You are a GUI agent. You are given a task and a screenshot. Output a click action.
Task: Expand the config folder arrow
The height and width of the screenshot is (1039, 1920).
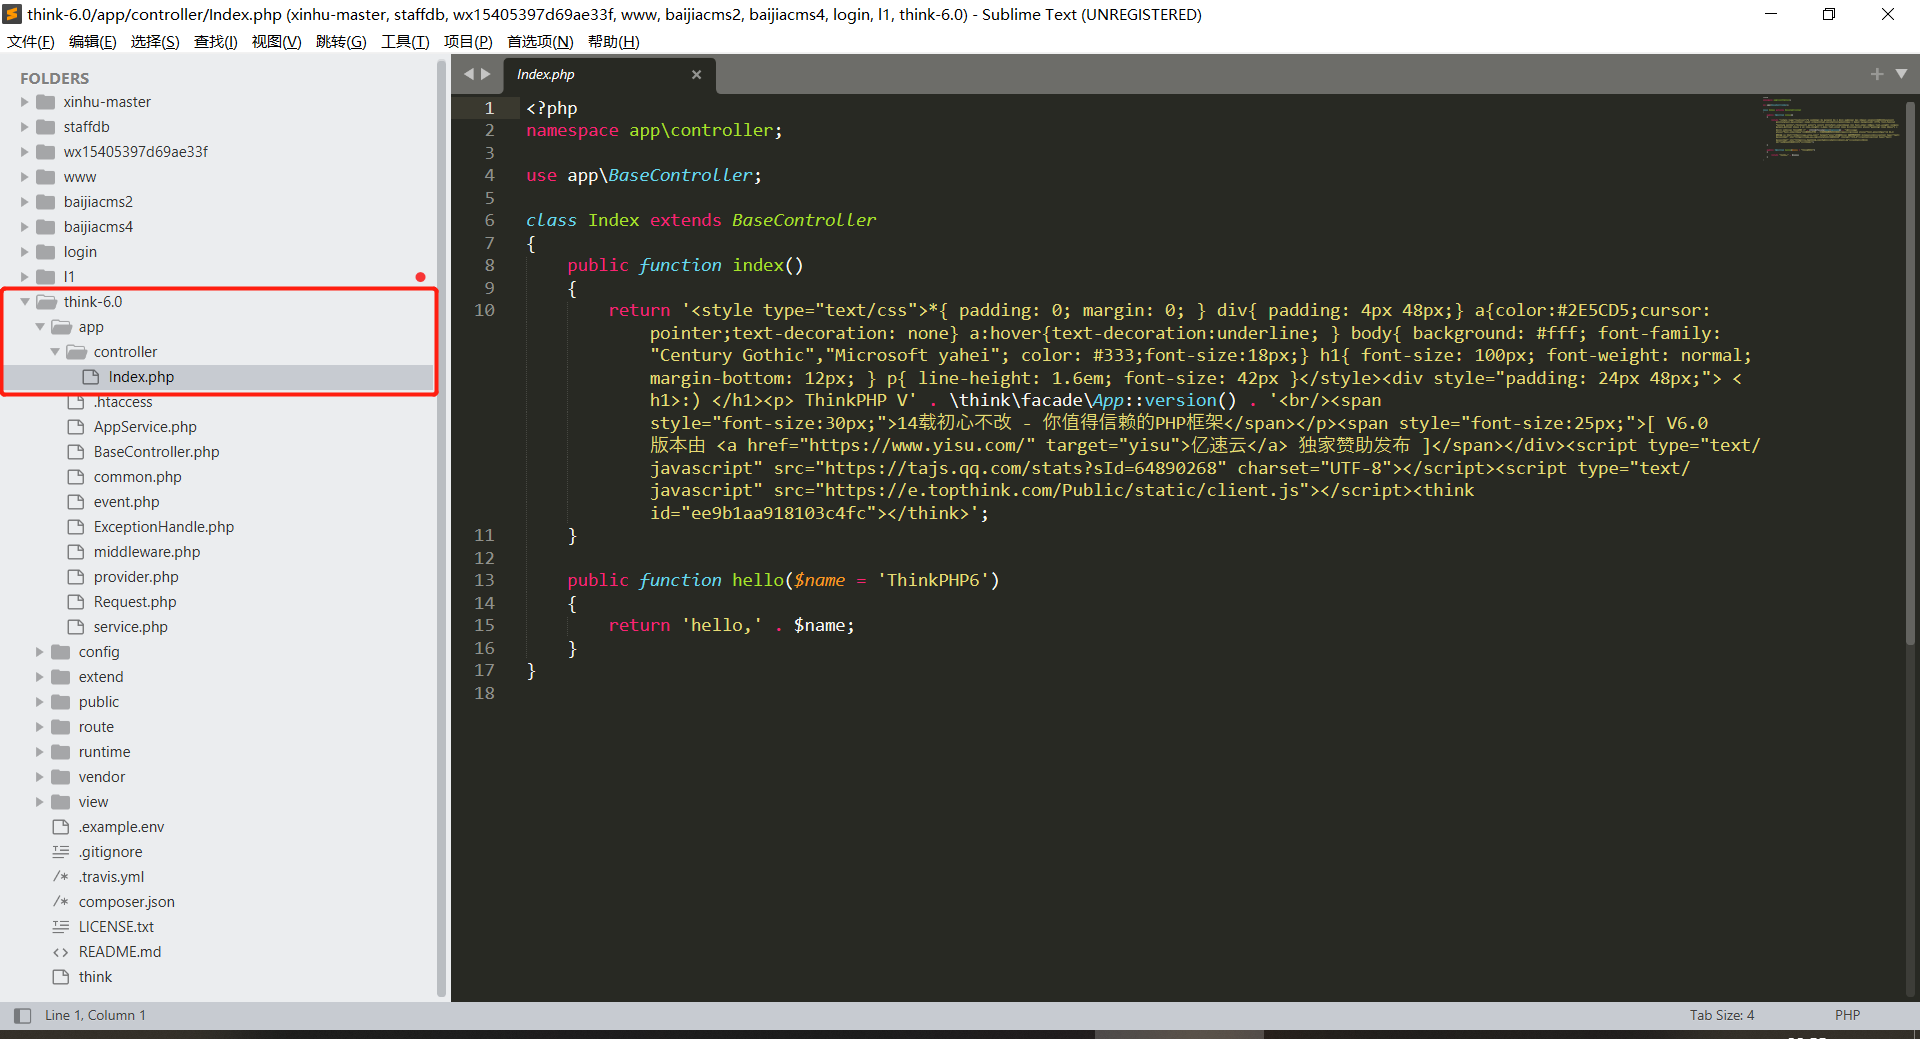point(40,652)
